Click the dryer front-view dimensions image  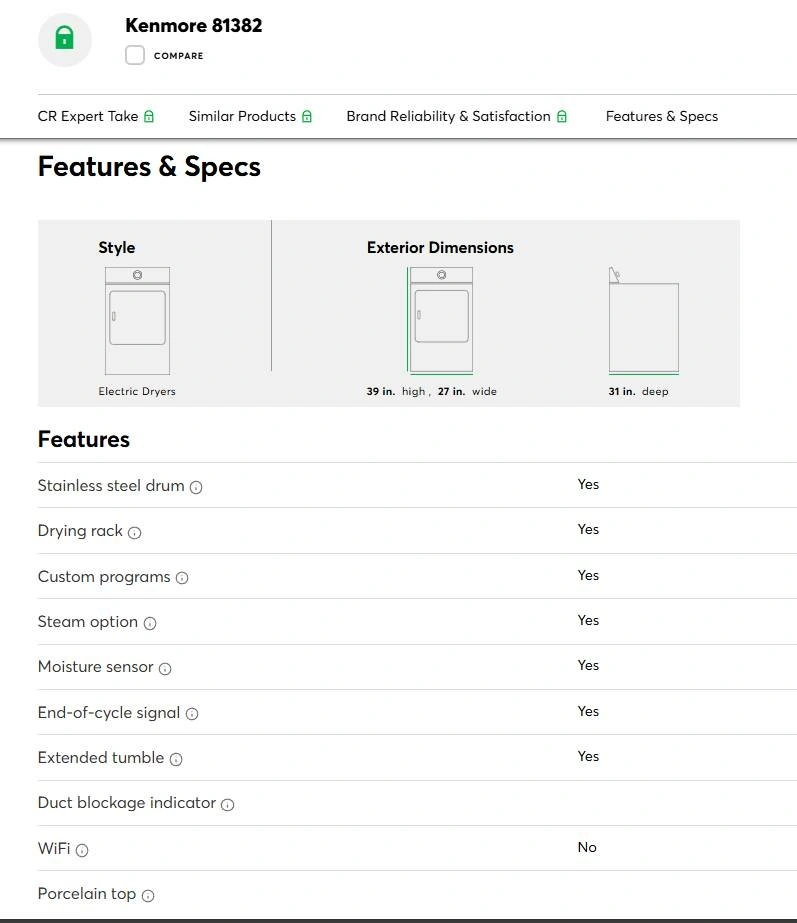pos(441,320)
